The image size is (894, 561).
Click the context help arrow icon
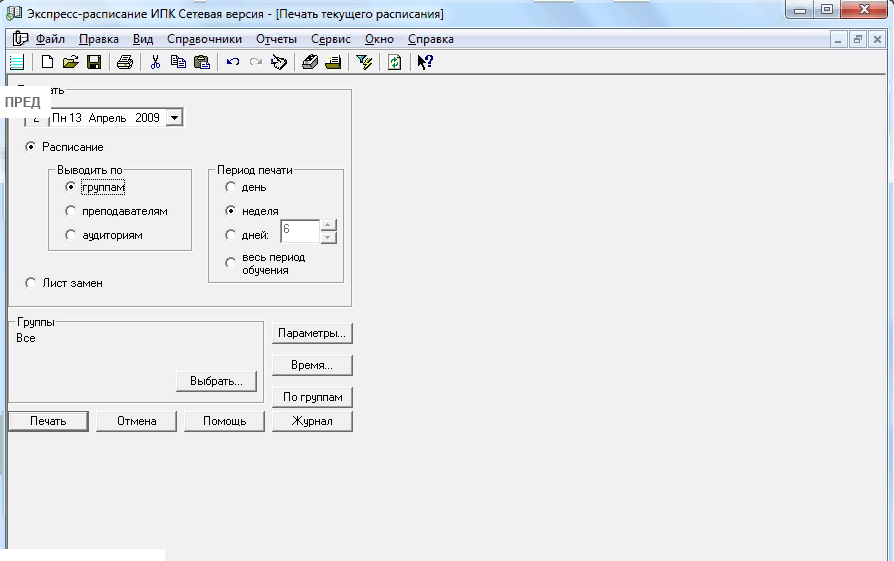click(425, 62)
